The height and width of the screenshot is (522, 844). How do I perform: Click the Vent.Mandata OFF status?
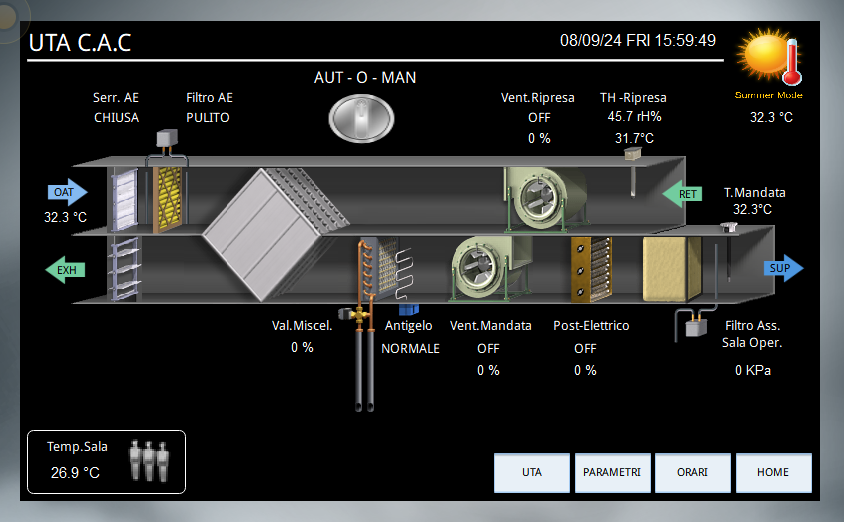pyautogui.click(x=488, y=349)
